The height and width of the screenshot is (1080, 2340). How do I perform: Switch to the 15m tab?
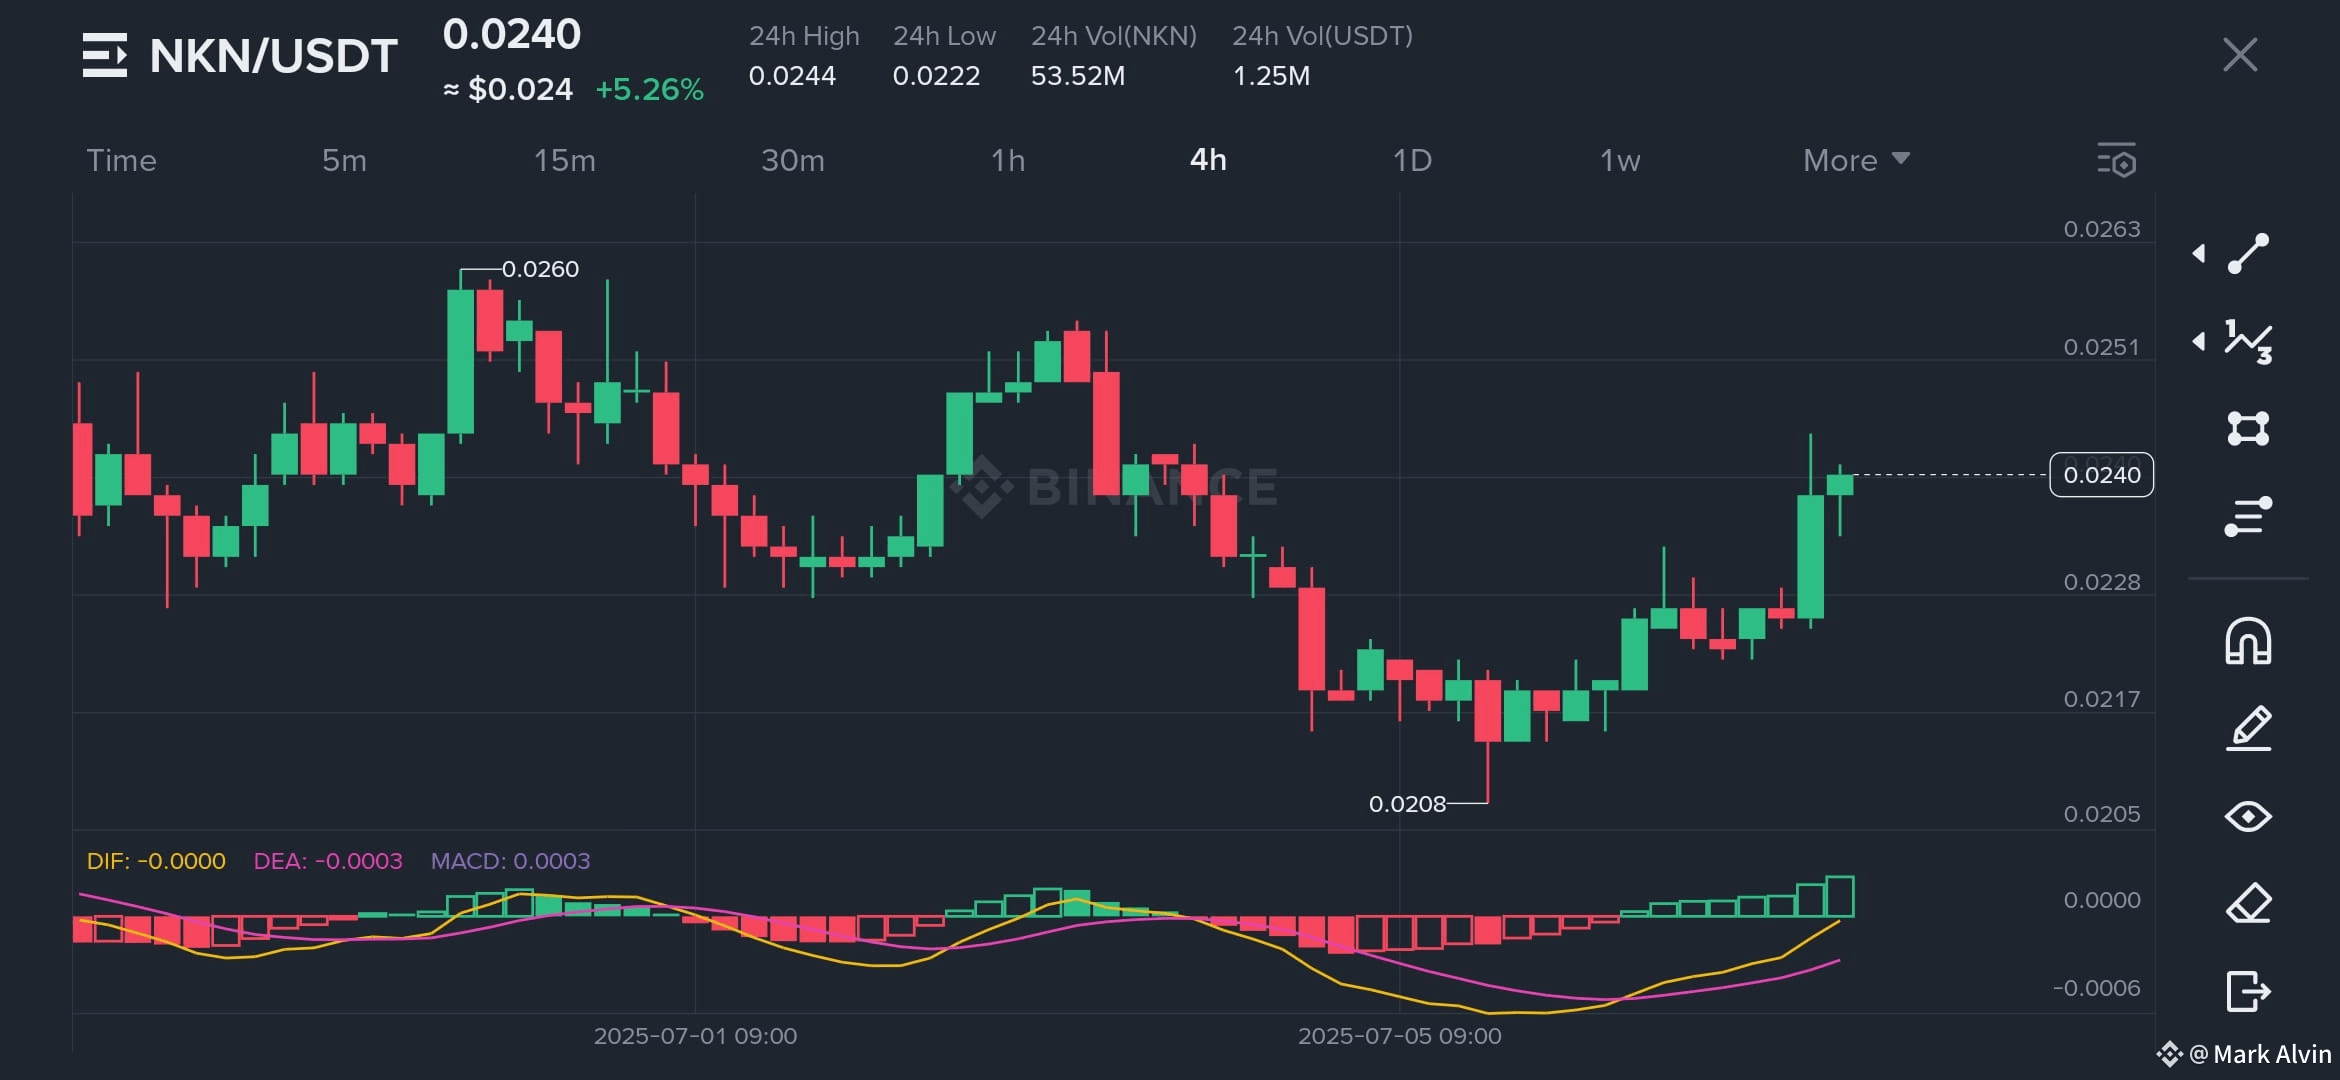pos(565,160)
